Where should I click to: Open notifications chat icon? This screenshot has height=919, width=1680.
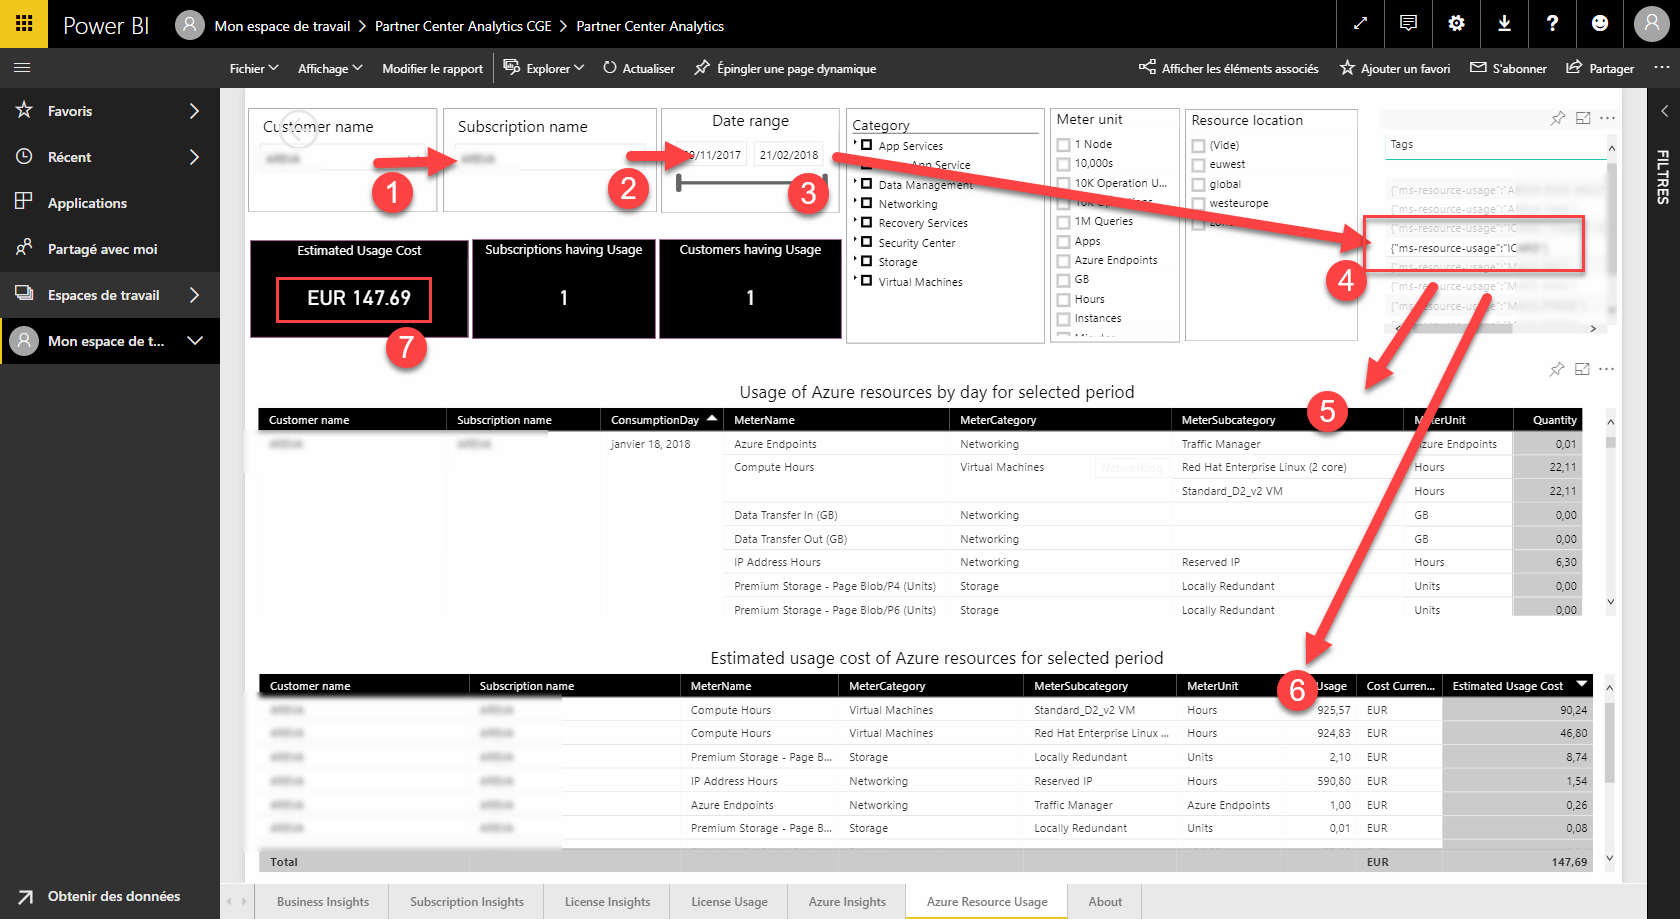pos(1408,23)
